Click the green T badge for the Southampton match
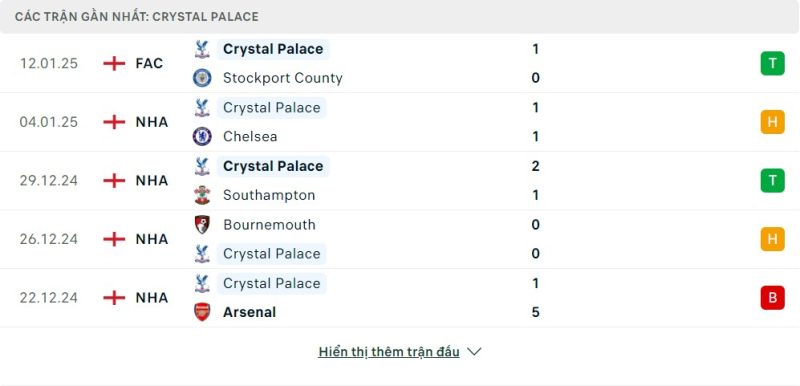Screen dimensions: 800x386 (772, 181)
